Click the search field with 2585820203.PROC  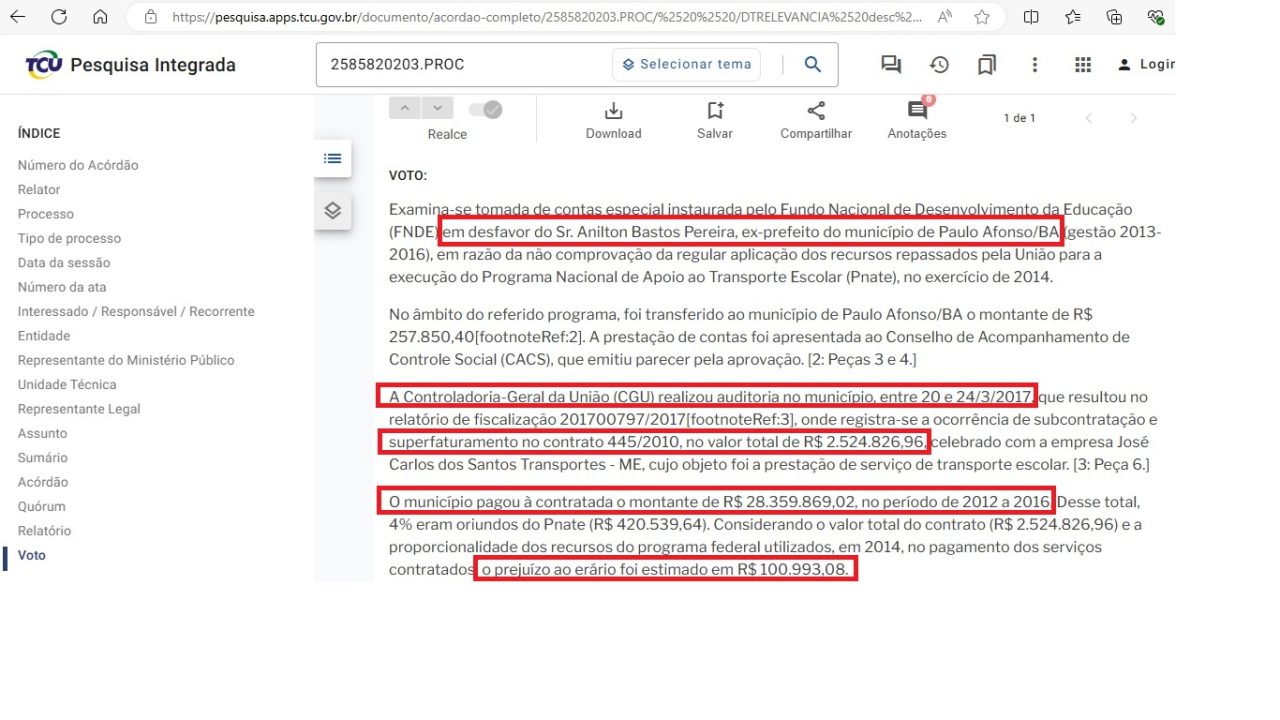pyautogui.click(x=465, y=64)
